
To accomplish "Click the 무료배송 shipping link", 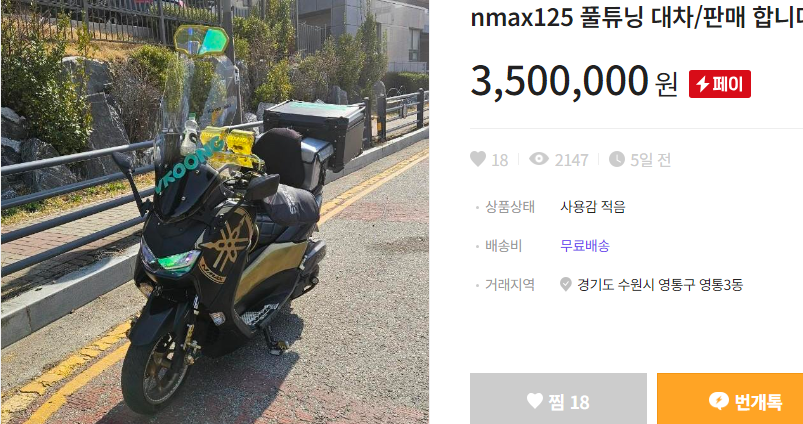I will (585, 246).
